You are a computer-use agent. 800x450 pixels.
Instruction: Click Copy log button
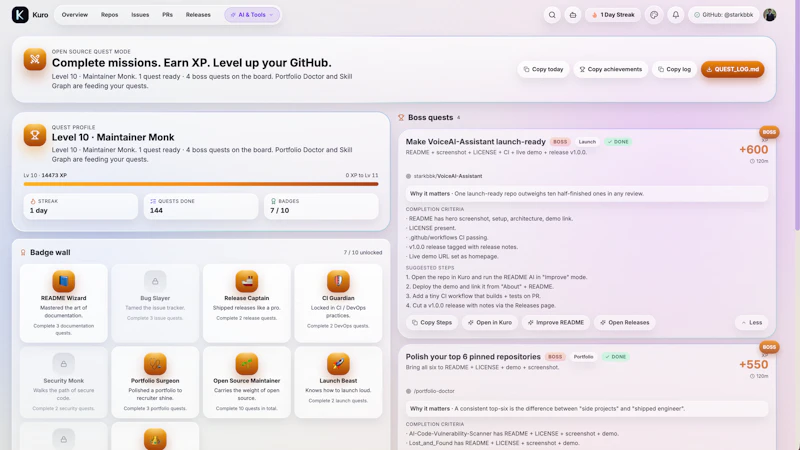click(x=674, y=69)
